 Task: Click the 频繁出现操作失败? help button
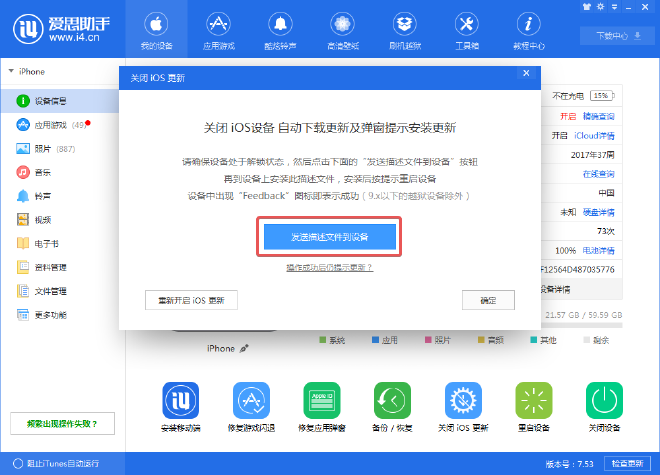pos(62,424)
